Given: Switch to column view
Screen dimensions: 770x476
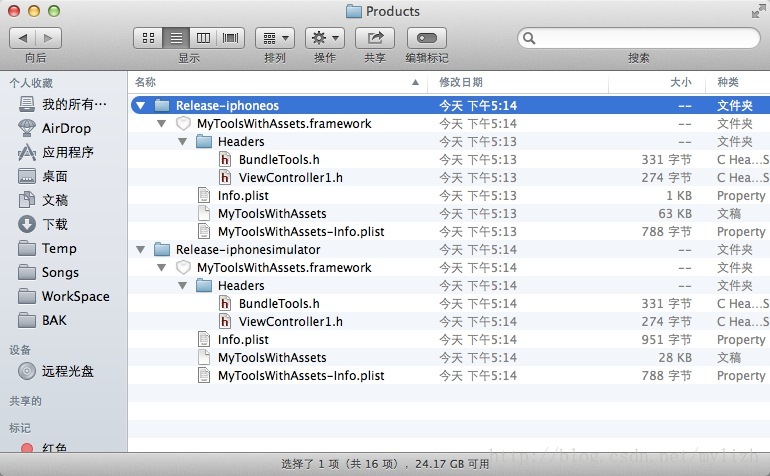Looking at the screenshot, I should tap(203, 38).
